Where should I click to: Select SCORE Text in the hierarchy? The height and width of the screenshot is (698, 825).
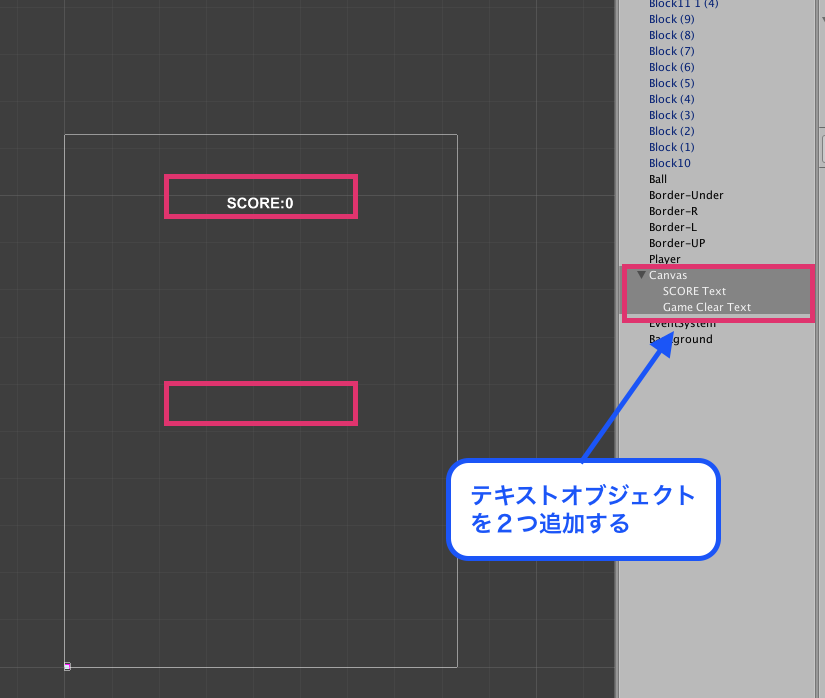tap(694, 291)
